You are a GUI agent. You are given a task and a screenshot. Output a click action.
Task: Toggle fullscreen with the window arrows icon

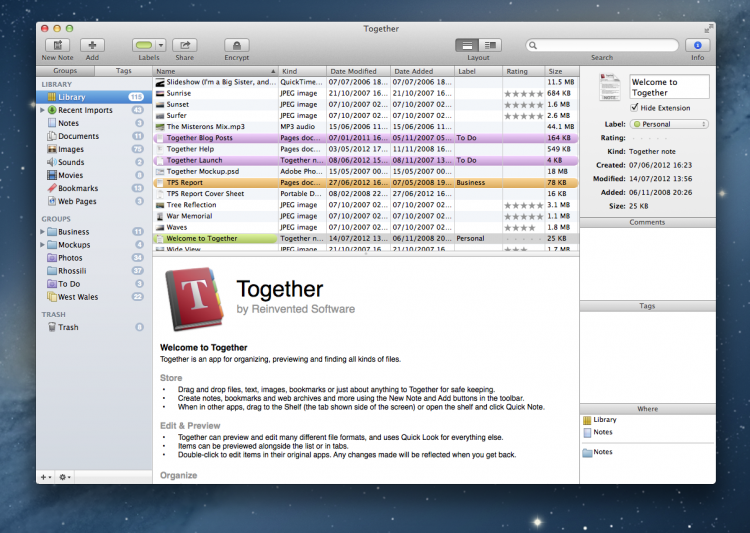click(708, 29)
